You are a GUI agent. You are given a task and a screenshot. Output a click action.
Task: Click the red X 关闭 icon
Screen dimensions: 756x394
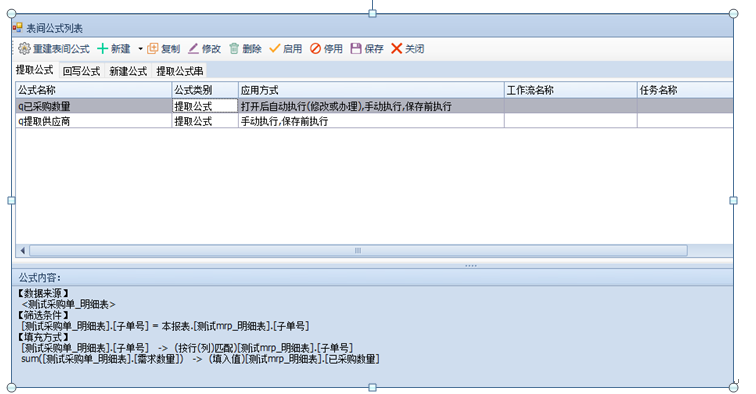(396, 49)
